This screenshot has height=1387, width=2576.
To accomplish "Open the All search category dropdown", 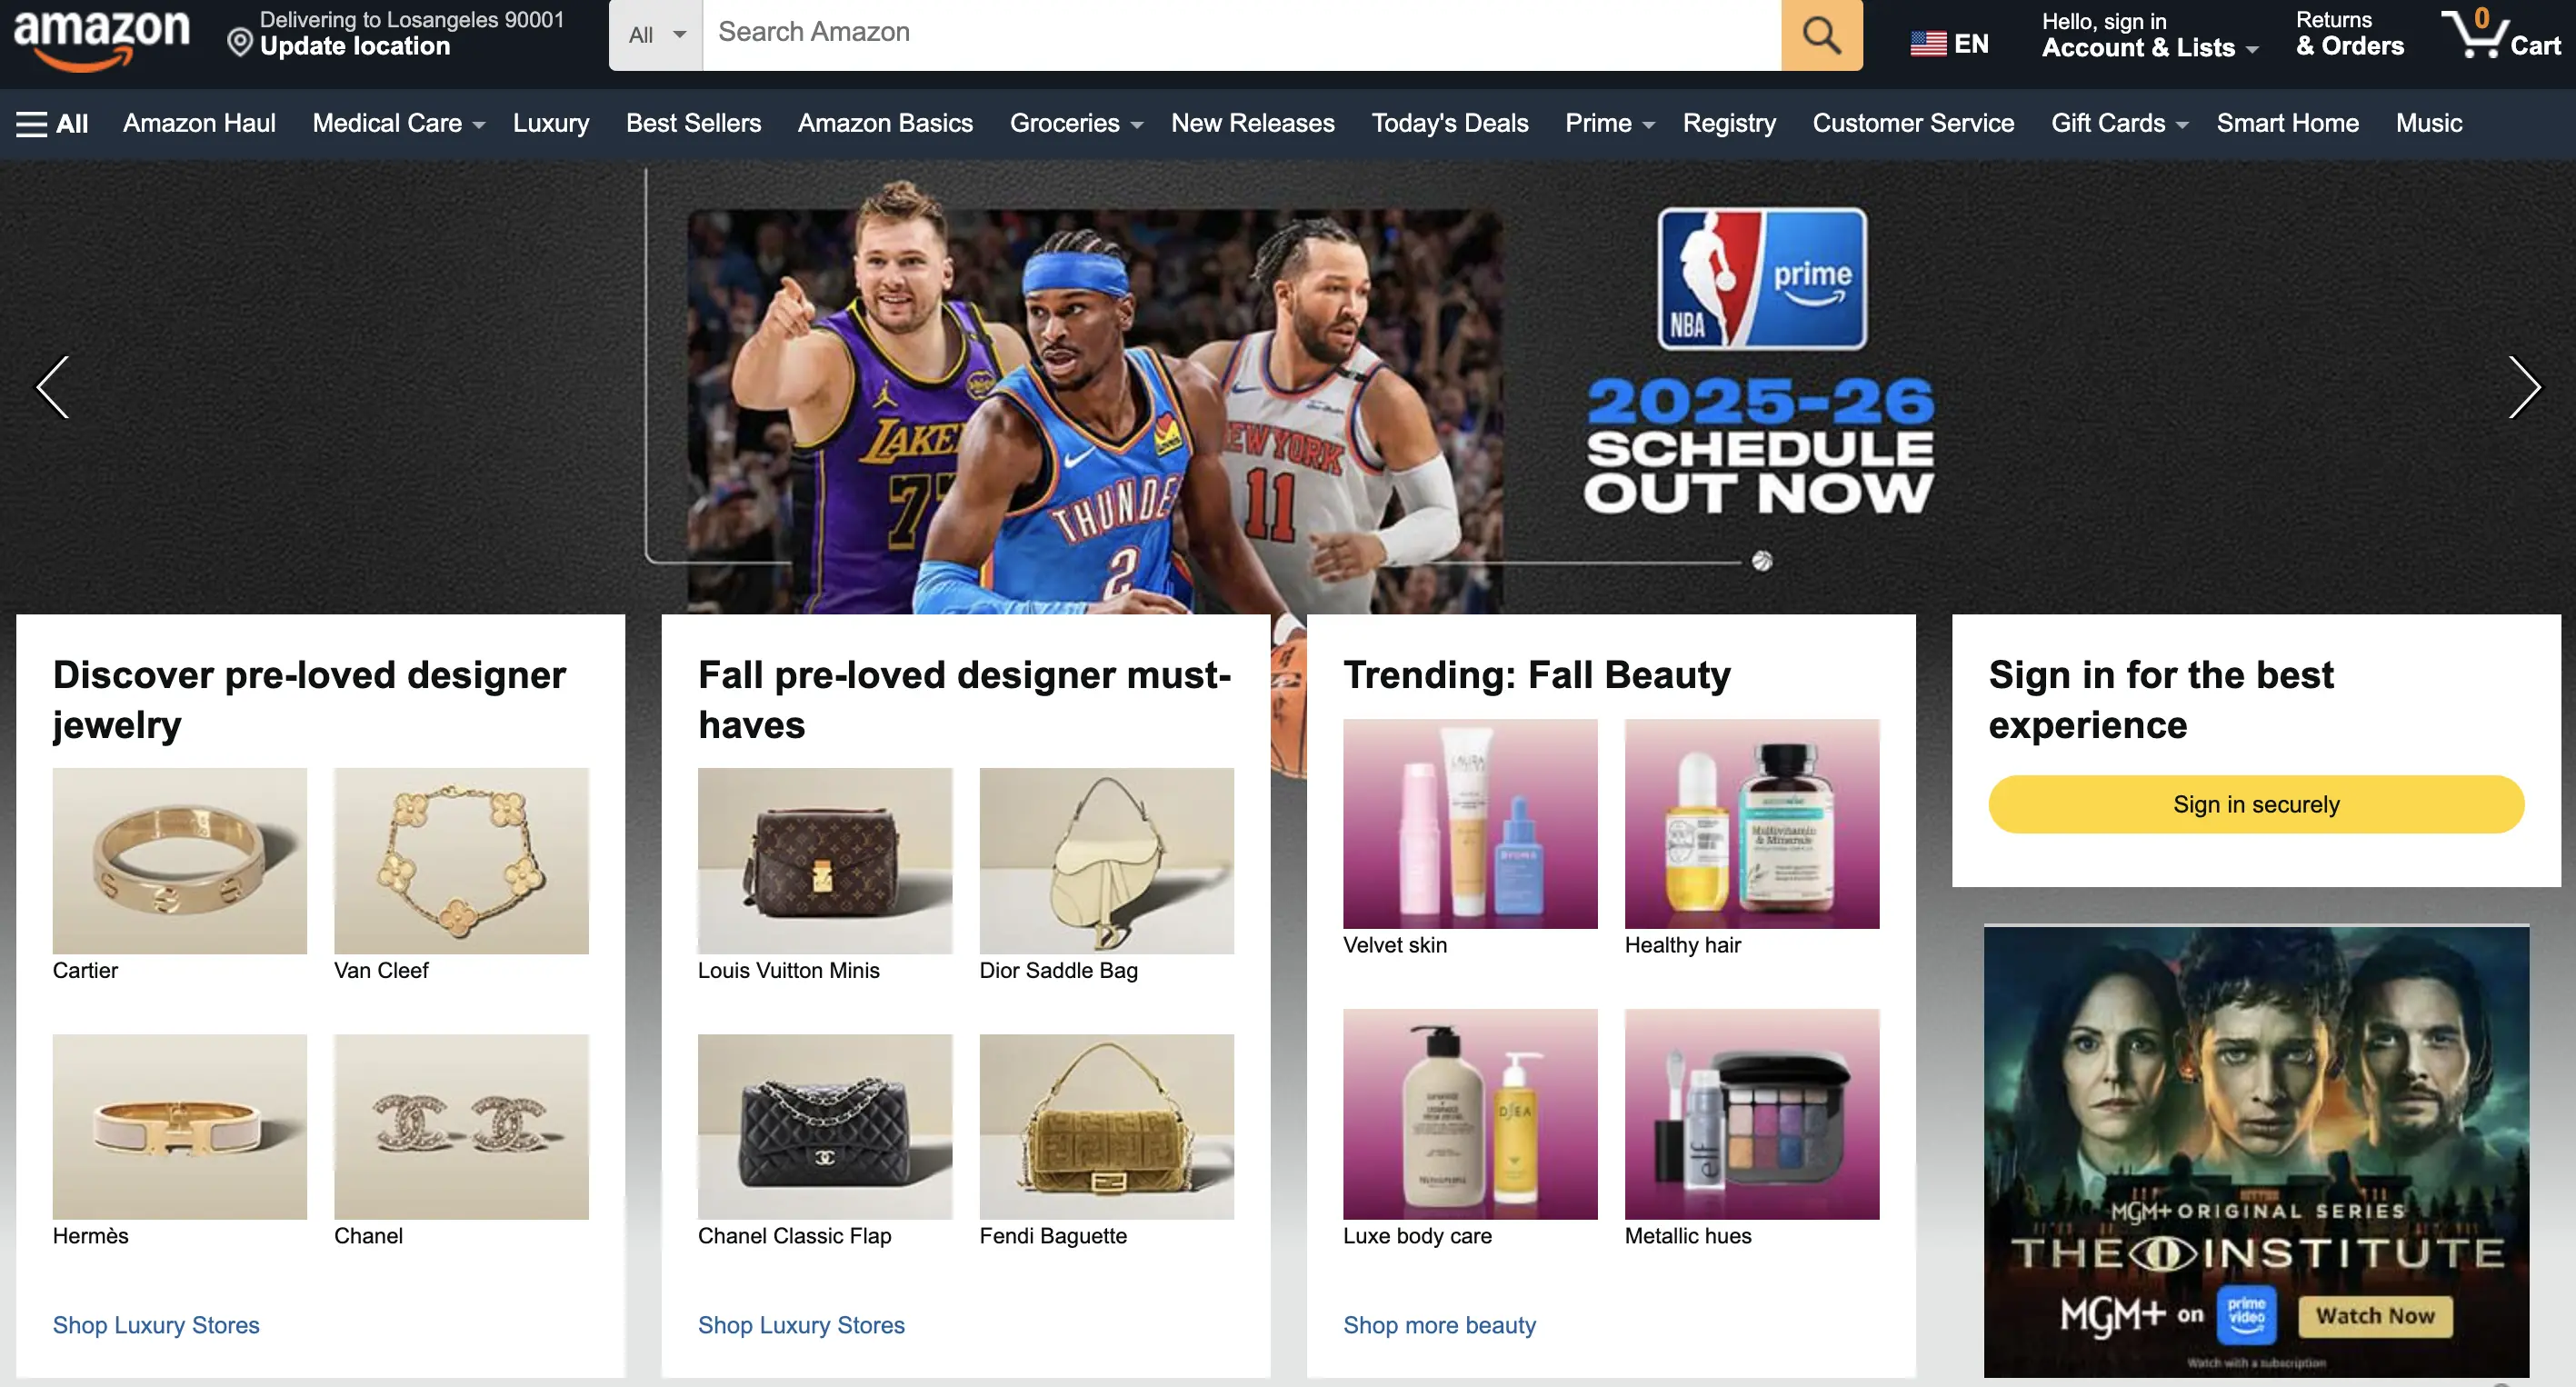I will (656, 35).
